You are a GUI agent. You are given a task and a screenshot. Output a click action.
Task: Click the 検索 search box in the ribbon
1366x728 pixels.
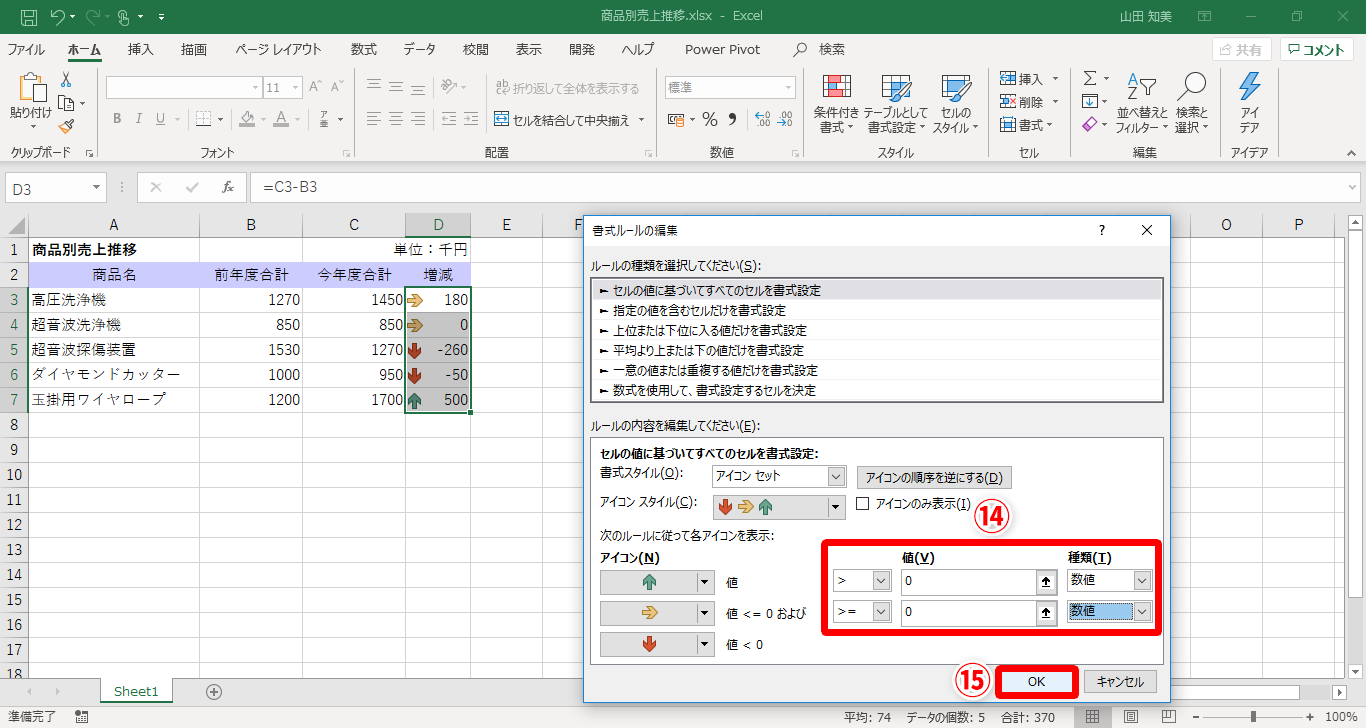pos(820,49)
